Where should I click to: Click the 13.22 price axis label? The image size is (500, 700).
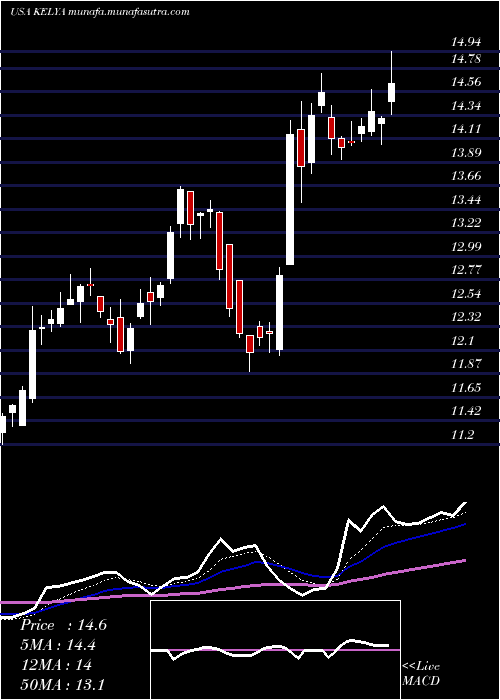coord(466,222)
